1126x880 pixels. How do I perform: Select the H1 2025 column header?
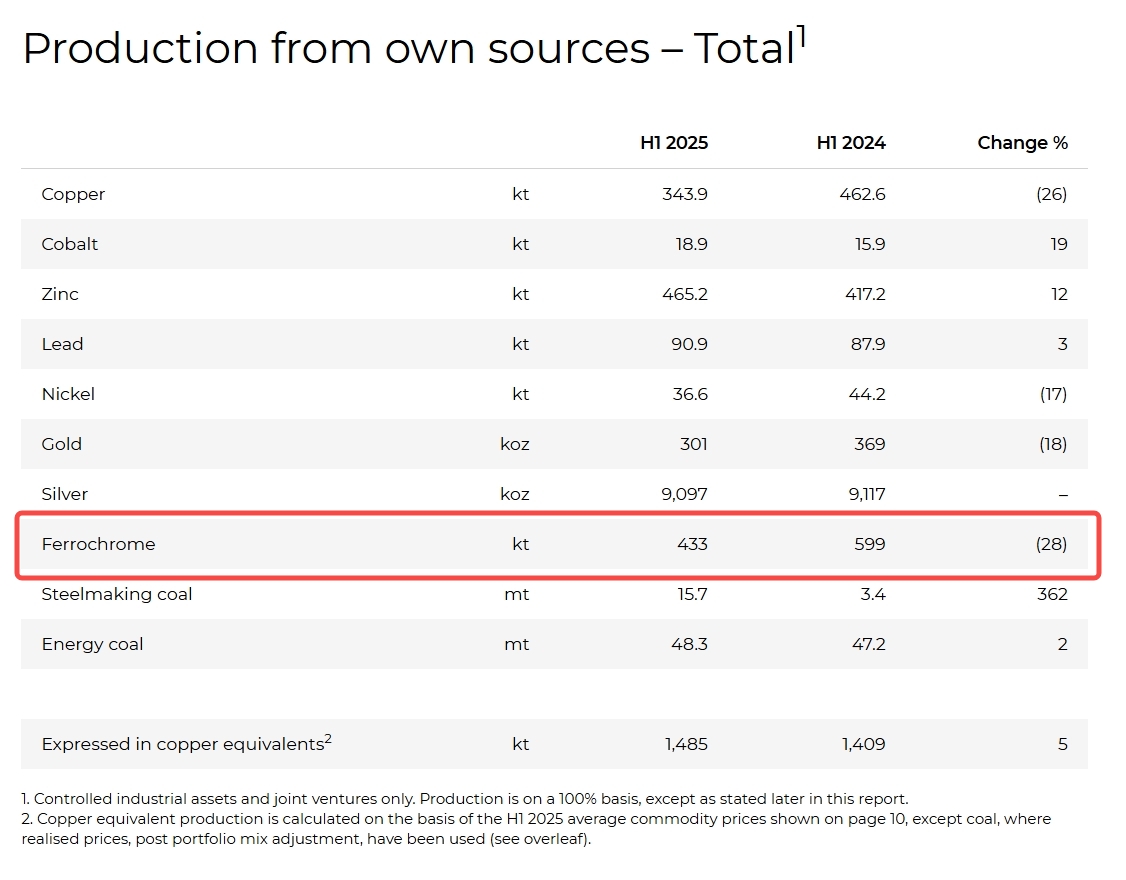pos(673,143)
